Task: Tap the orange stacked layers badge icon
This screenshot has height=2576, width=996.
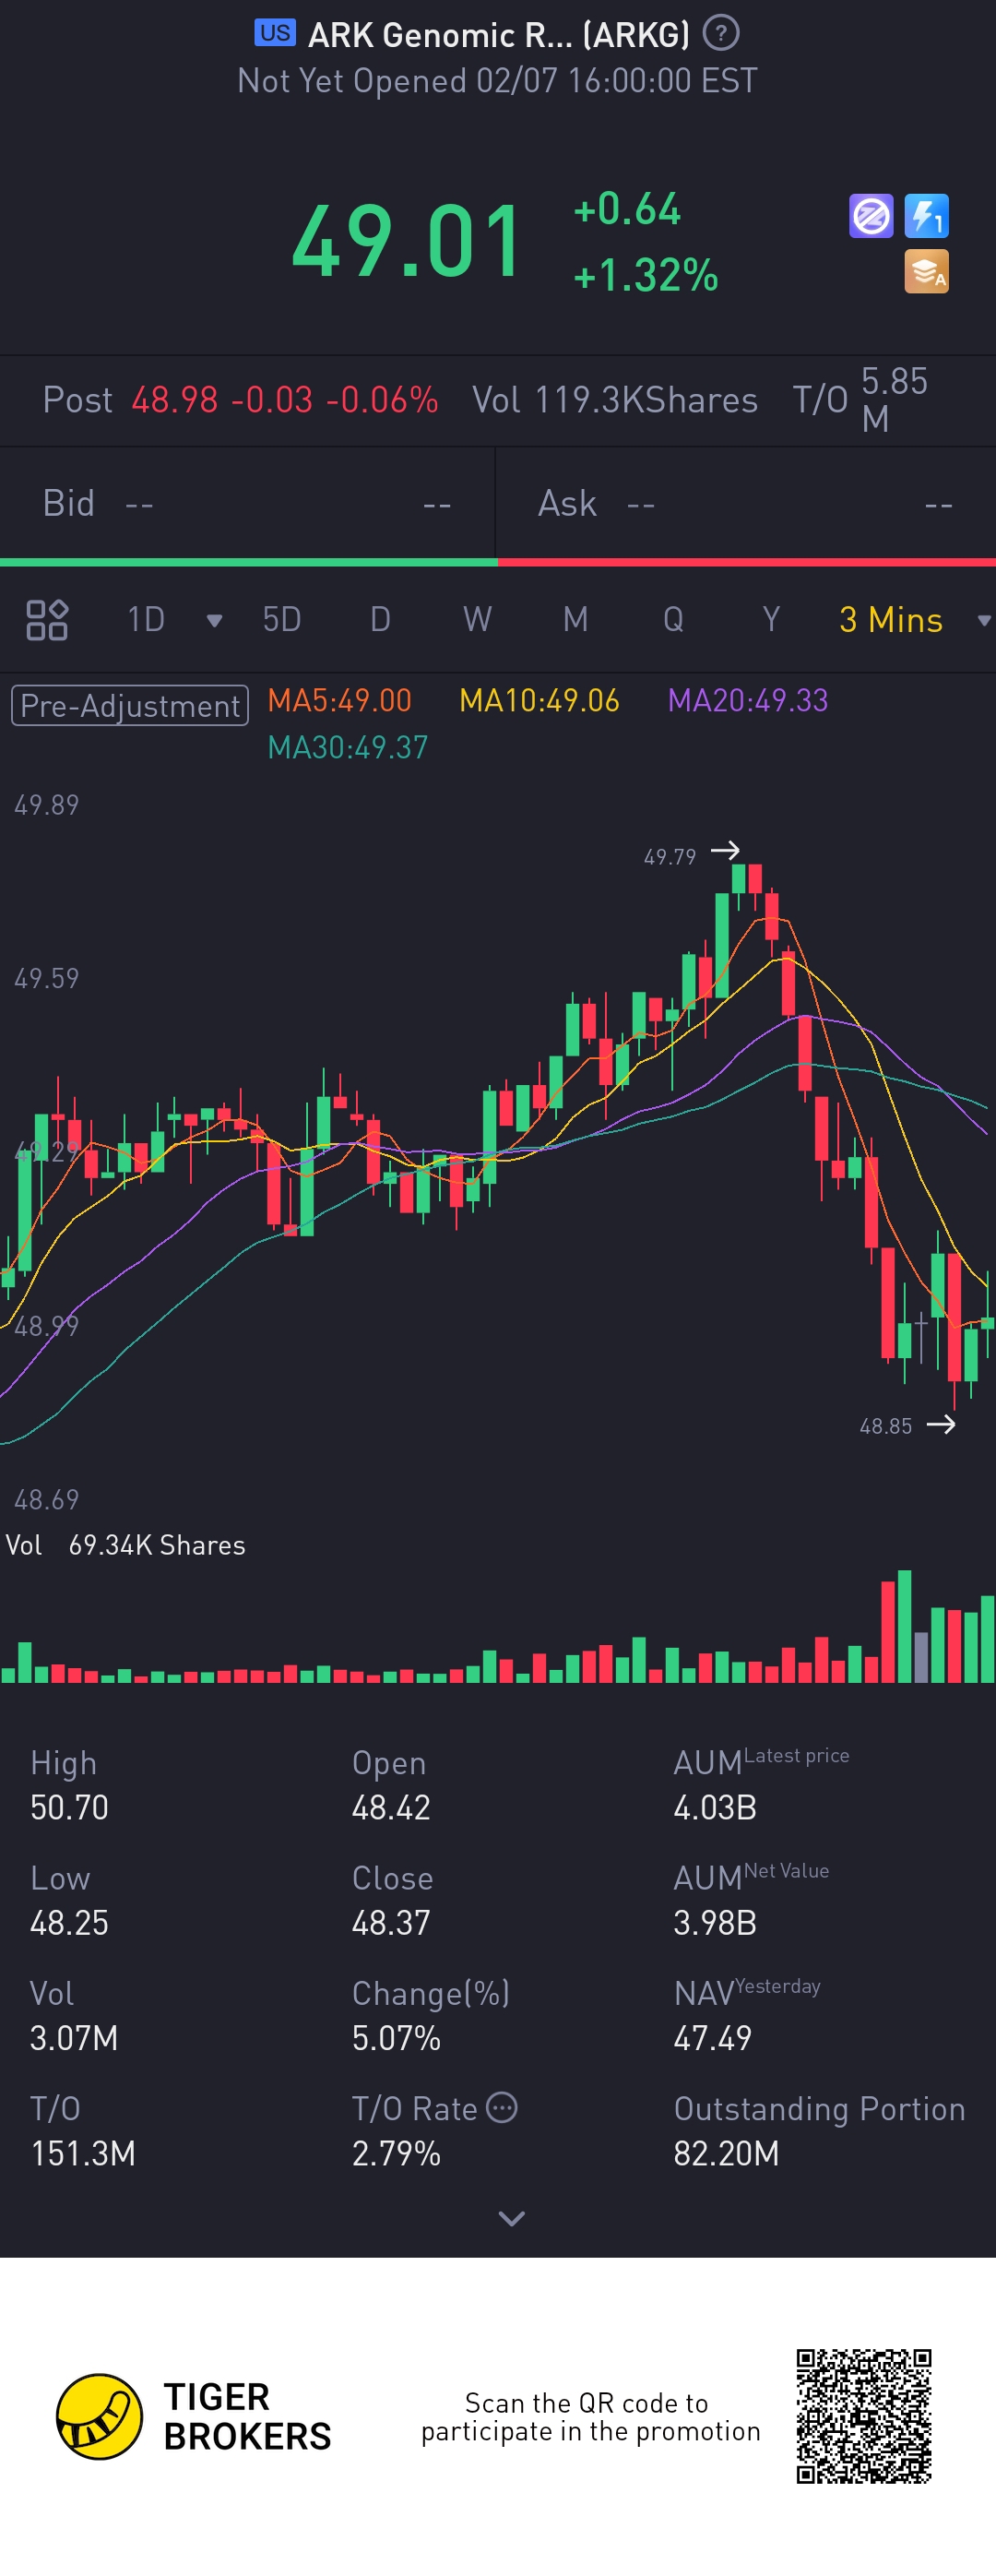Action: click(926, 272)
